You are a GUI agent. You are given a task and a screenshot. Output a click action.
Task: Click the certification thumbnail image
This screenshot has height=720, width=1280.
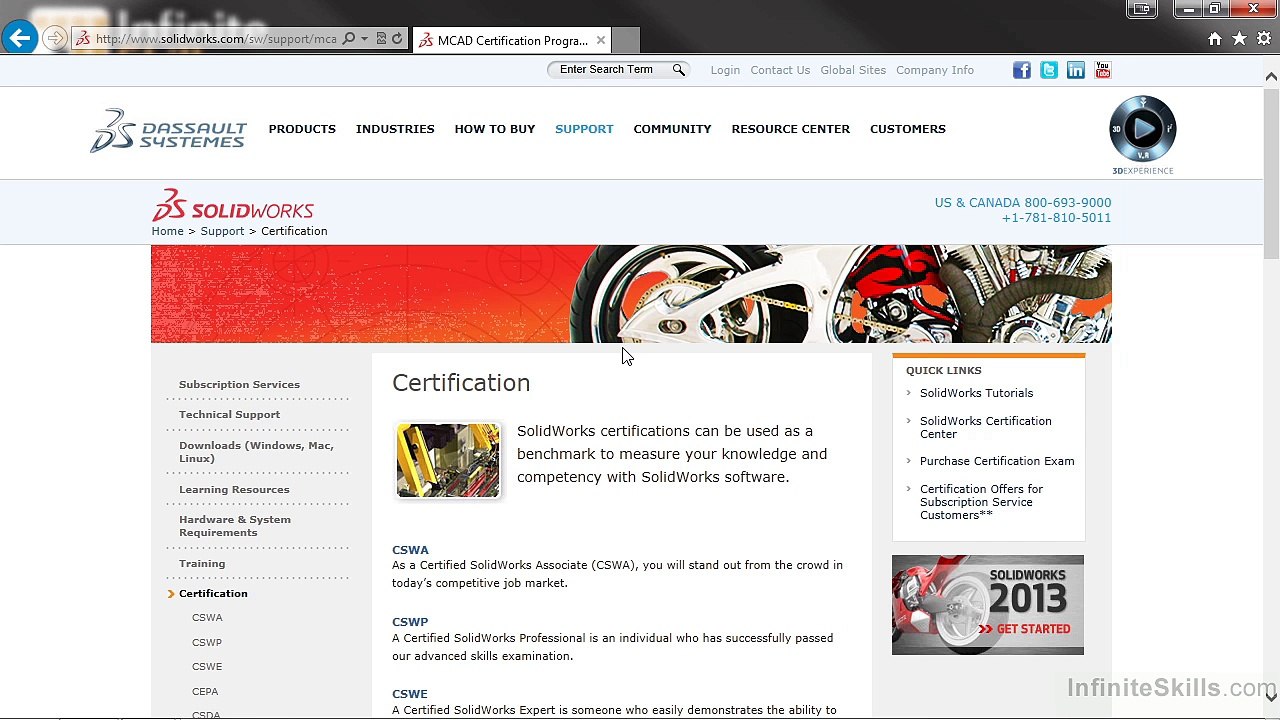pos(448,460)
